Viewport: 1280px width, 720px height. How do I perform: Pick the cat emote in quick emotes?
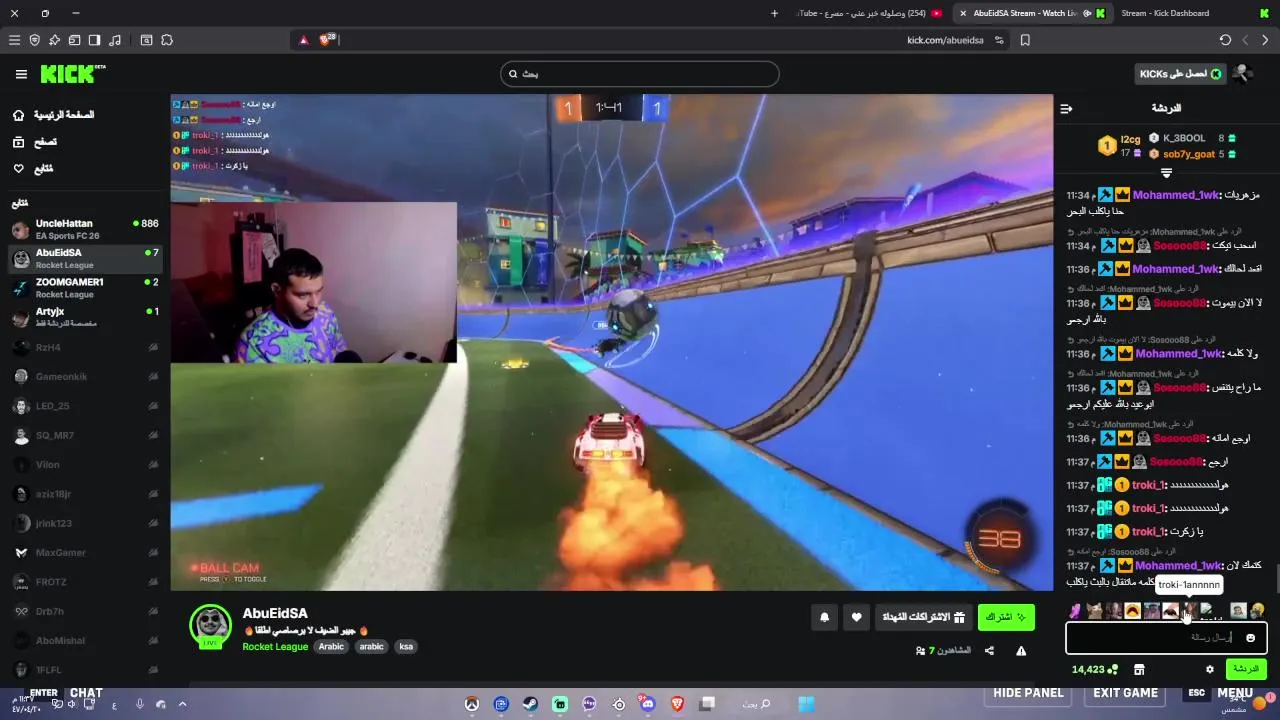click(1095, 610)
